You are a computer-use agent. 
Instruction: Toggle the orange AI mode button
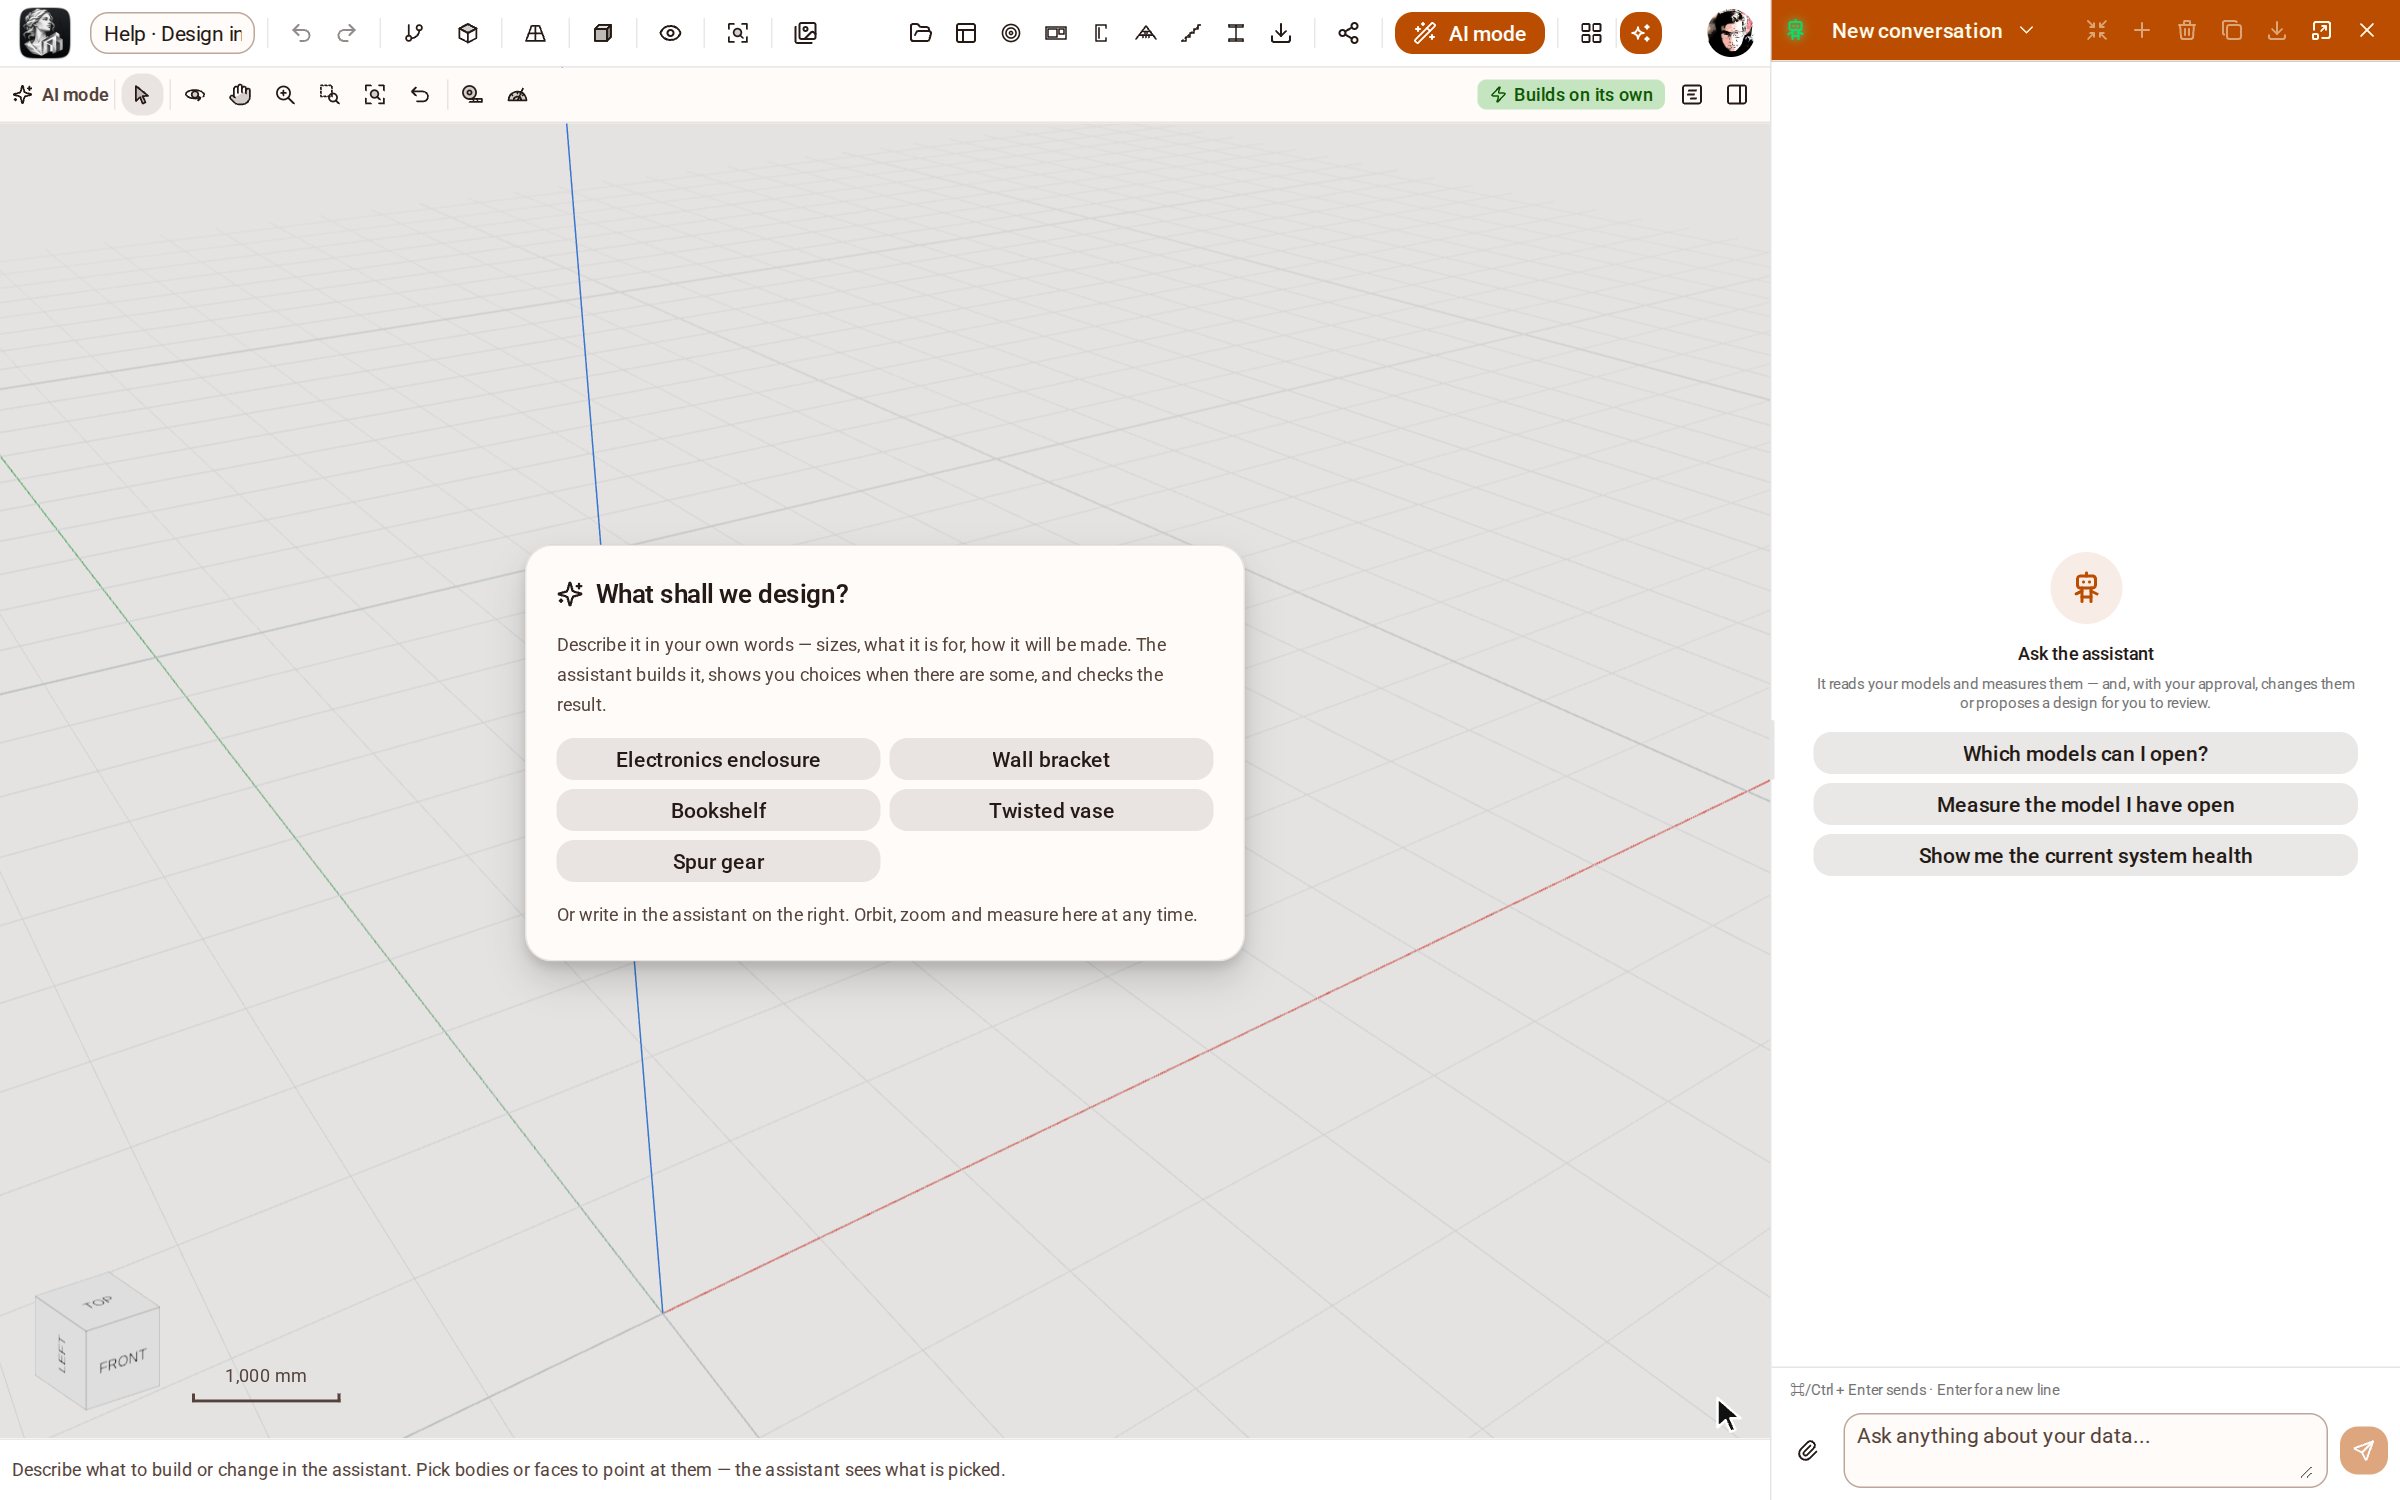[x=1469, y=33]
